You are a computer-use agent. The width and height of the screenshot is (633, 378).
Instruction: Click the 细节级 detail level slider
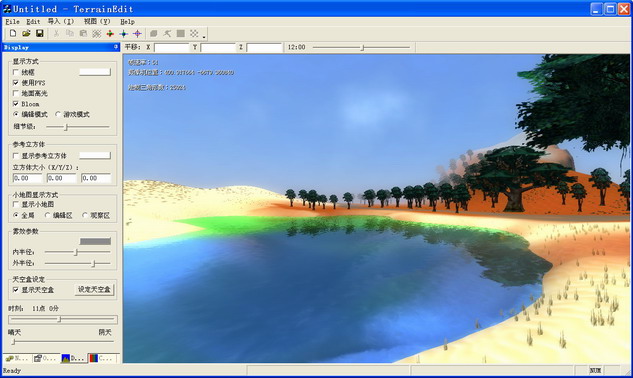point(78,127)
